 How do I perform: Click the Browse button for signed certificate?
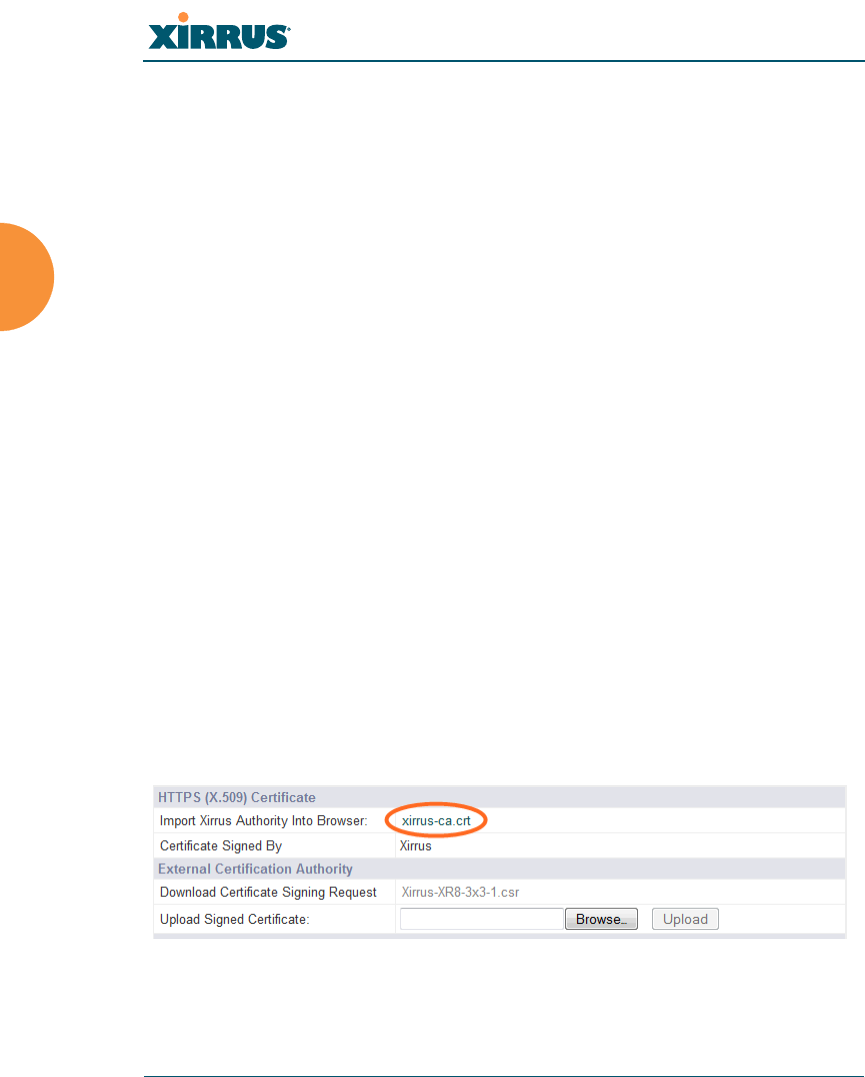(601, 919)
